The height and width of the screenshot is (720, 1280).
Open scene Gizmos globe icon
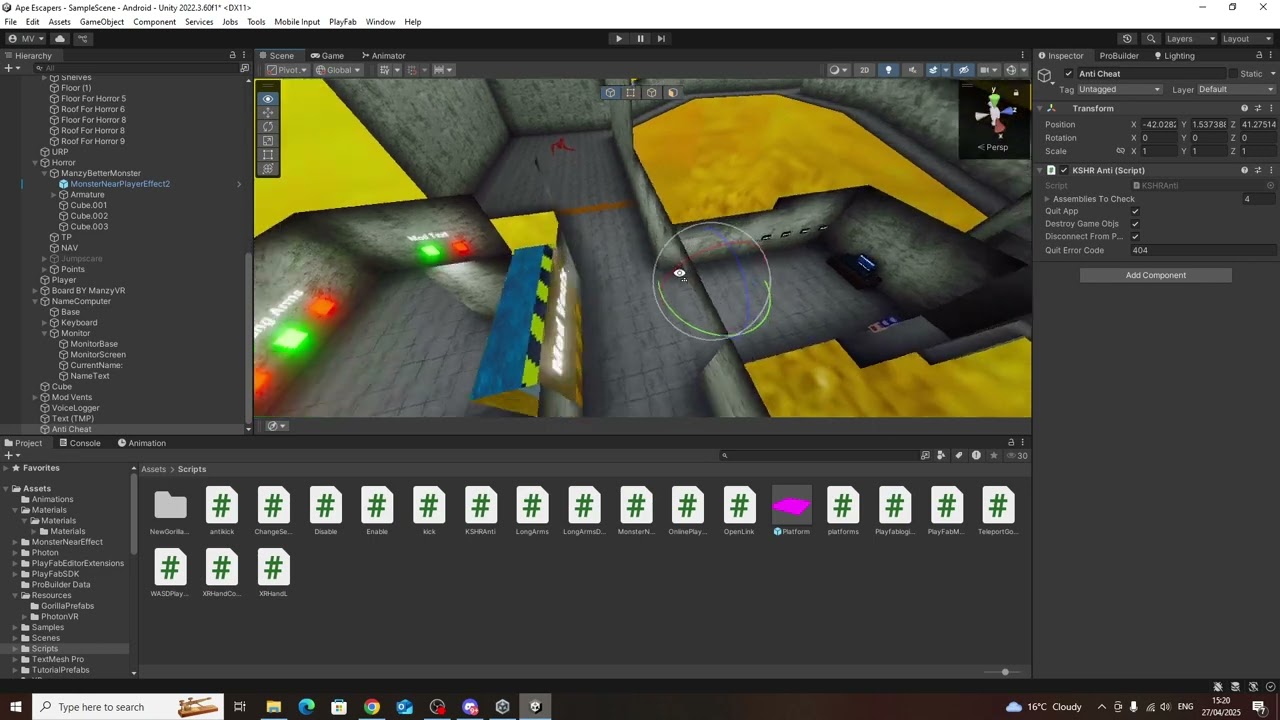[1012, 70]
